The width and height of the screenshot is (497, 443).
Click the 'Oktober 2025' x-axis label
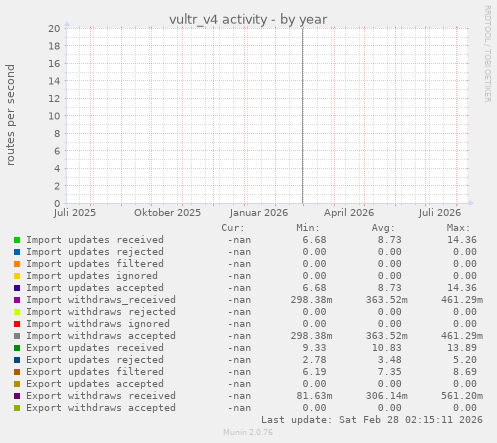pyautogui.click(x=168, y=213)
